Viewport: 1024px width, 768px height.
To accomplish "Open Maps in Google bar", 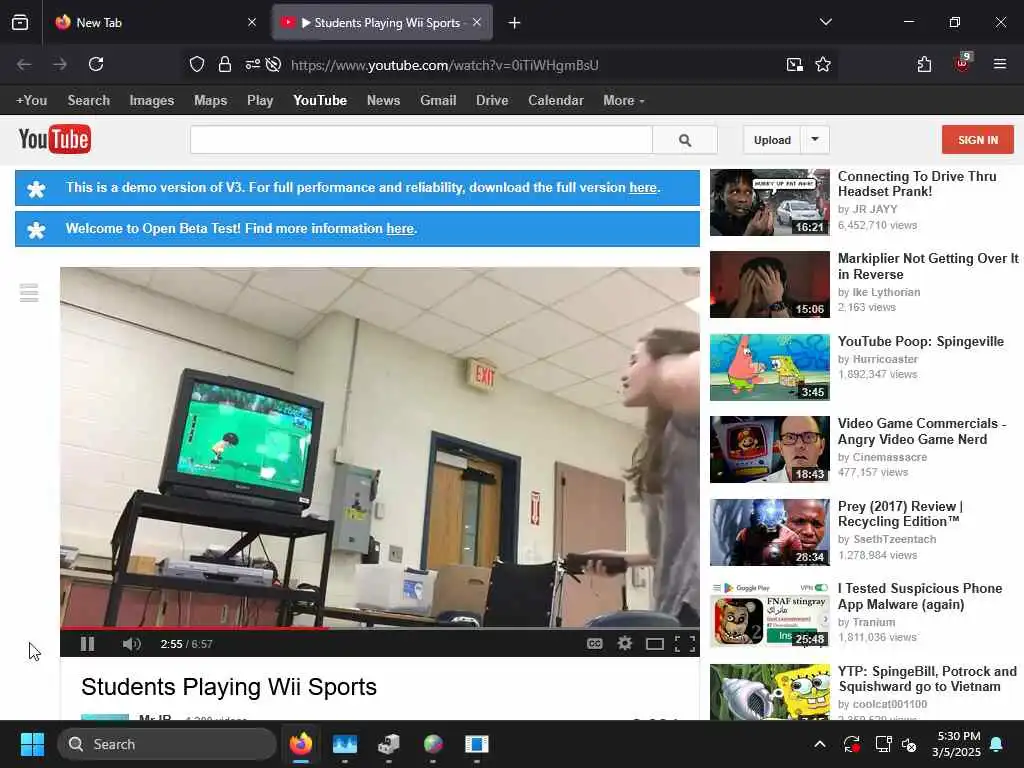I will coord(210,101).
